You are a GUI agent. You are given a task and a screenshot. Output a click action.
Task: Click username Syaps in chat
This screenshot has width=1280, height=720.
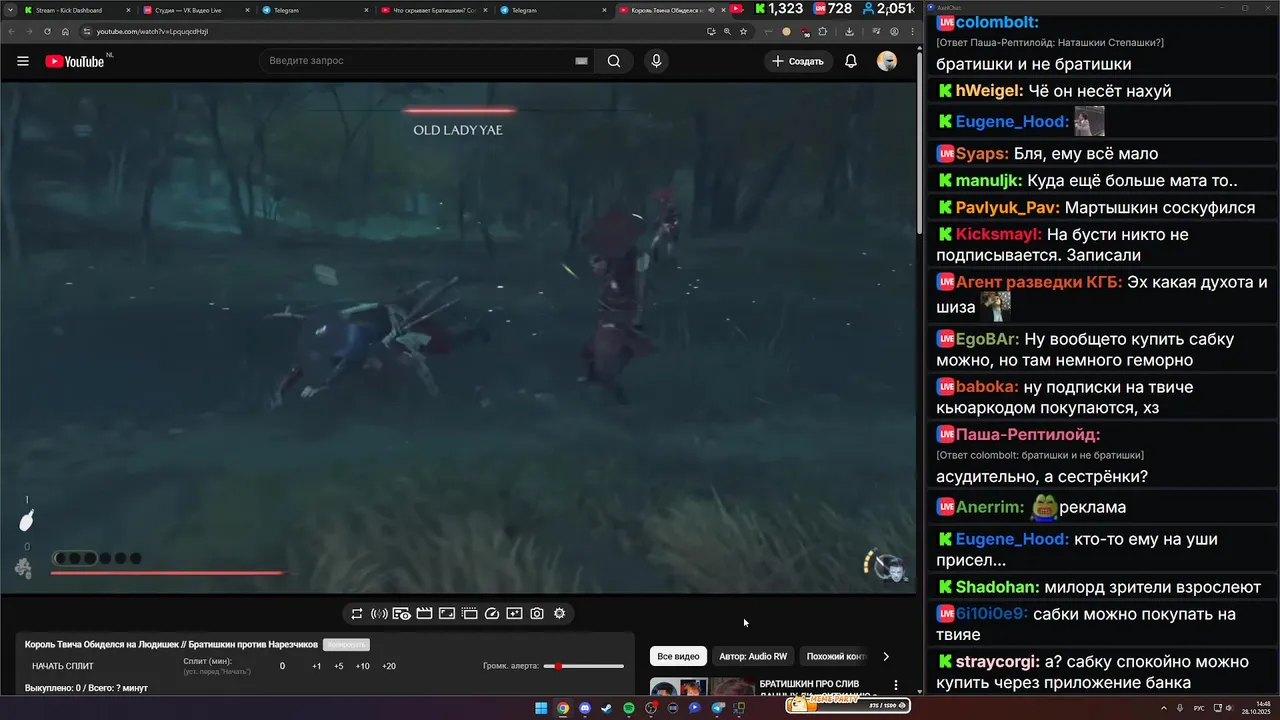coord(981,154)
